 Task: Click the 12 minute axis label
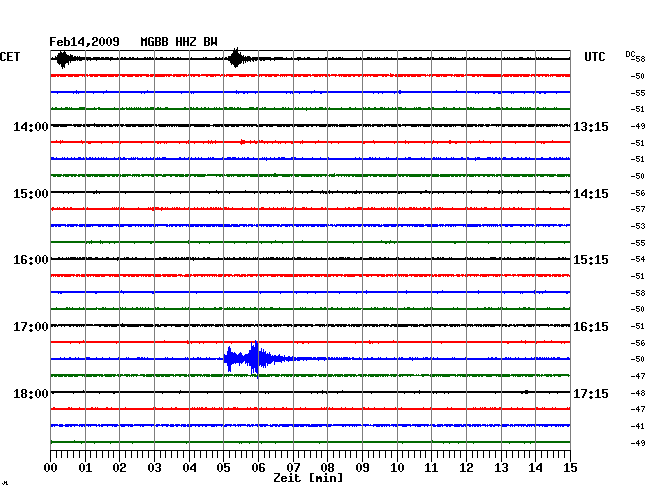466,467
